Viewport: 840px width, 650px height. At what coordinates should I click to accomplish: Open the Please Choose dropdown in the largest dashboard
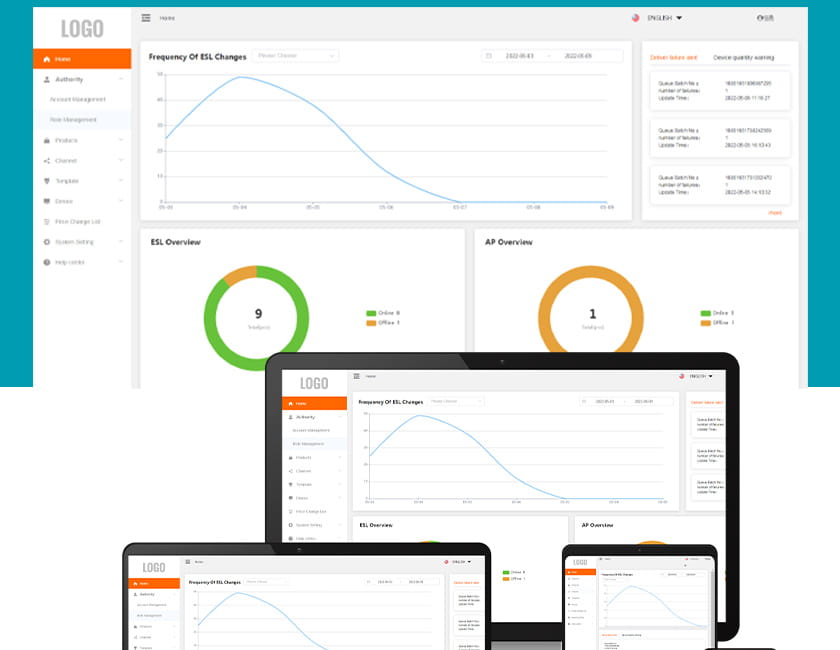(x=295, y=56)
